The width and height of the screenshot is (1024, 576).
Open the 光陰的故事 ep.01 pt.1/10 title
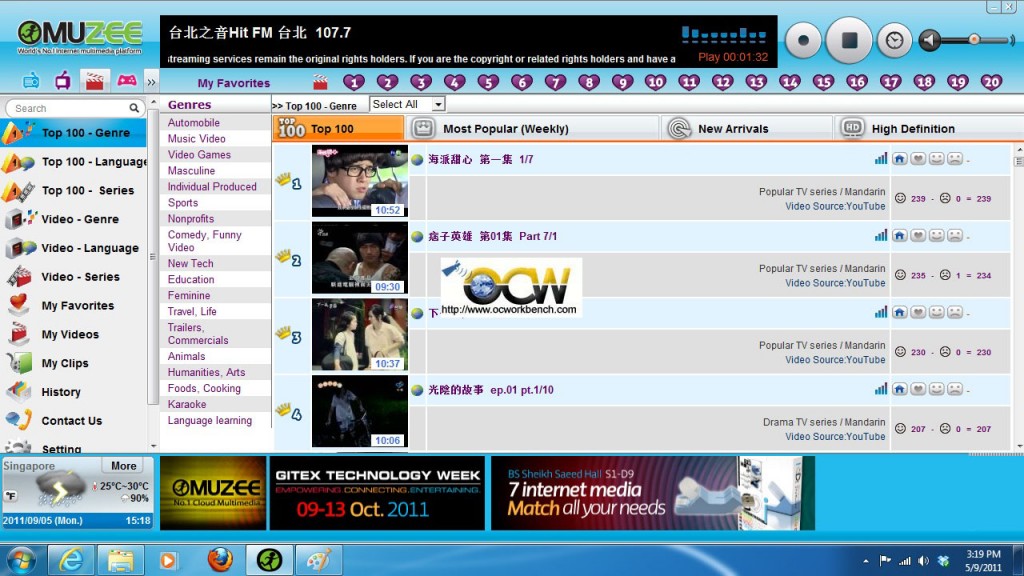click(x=490, y=390)
